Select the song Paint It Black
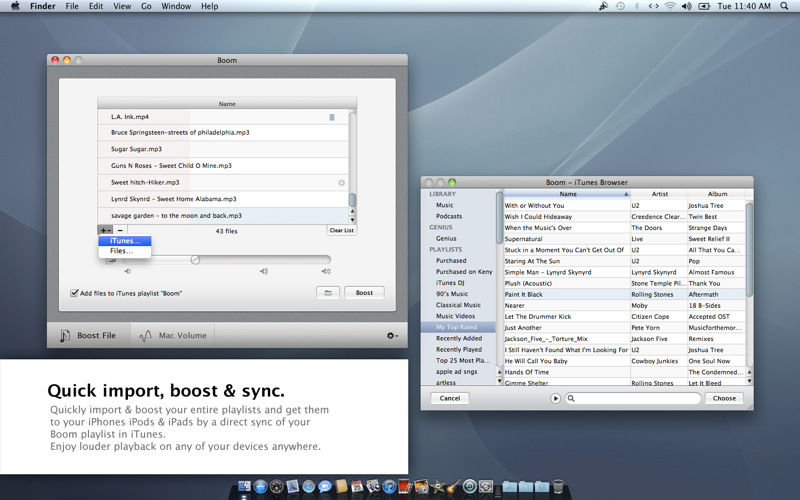Screen dimensions: 800x500 523,294
